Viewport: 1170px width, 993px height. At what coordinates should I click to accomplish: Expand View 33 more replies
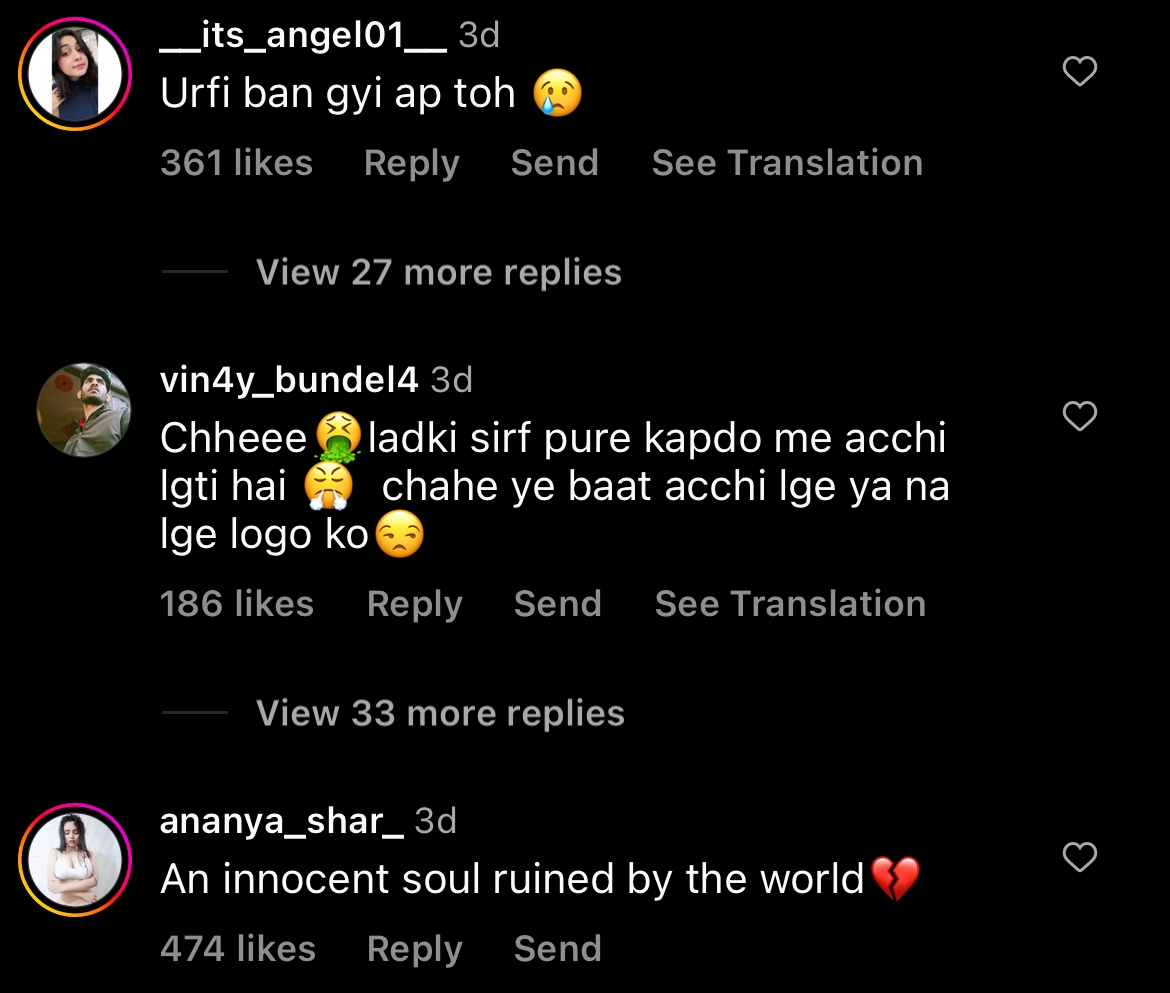440,714
